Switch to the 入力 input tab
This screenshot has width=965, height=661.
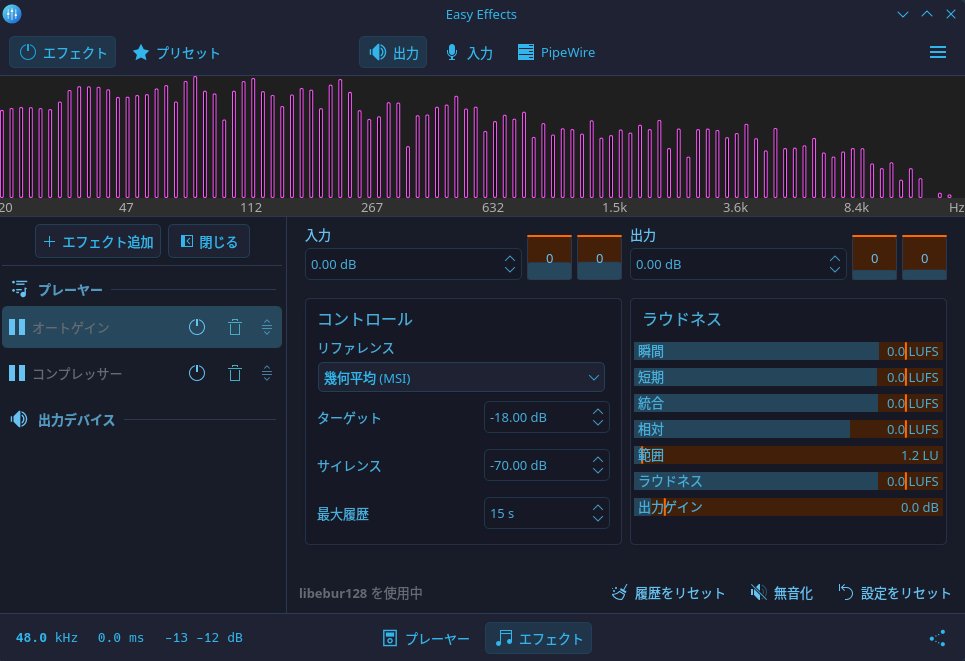point(470,52)
